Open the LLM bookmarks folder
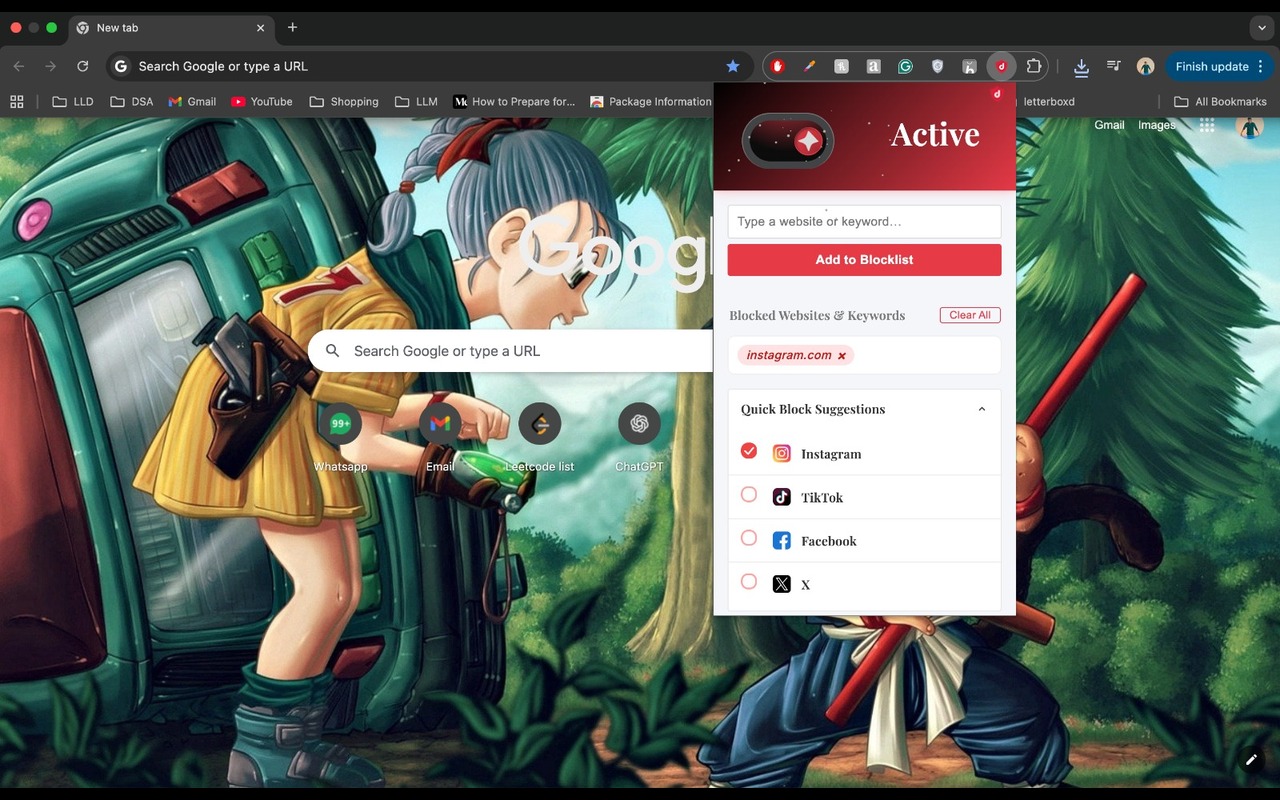 pos(416,101)
